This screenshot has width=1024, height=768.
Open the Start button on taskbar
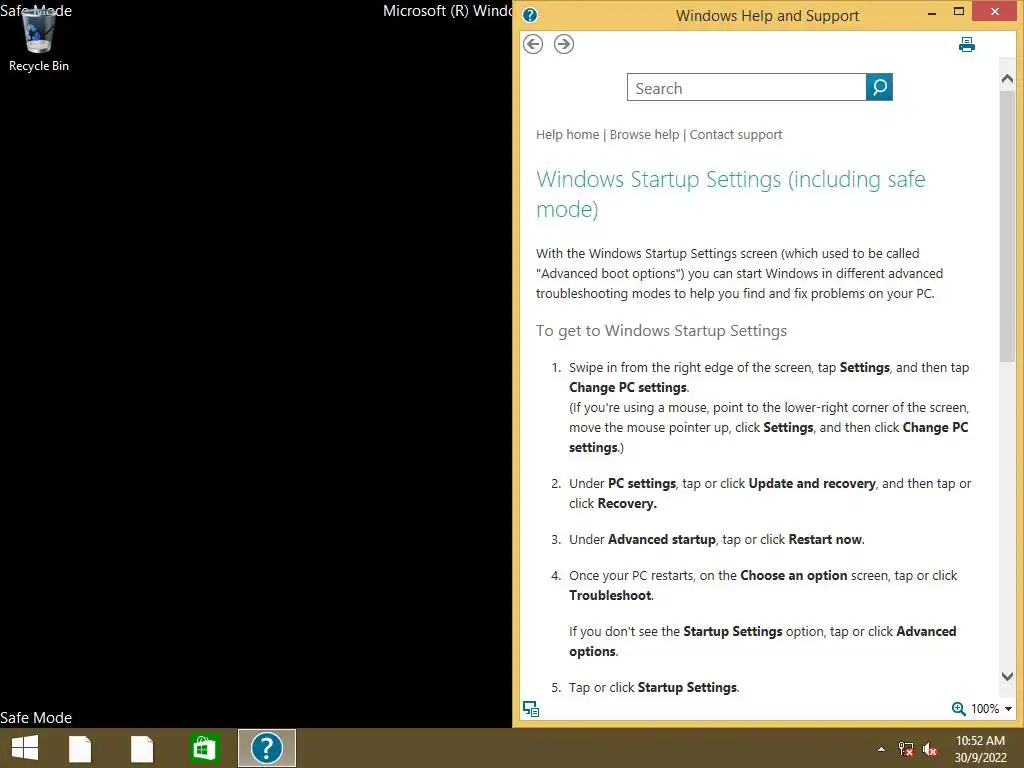pos(25,748)
